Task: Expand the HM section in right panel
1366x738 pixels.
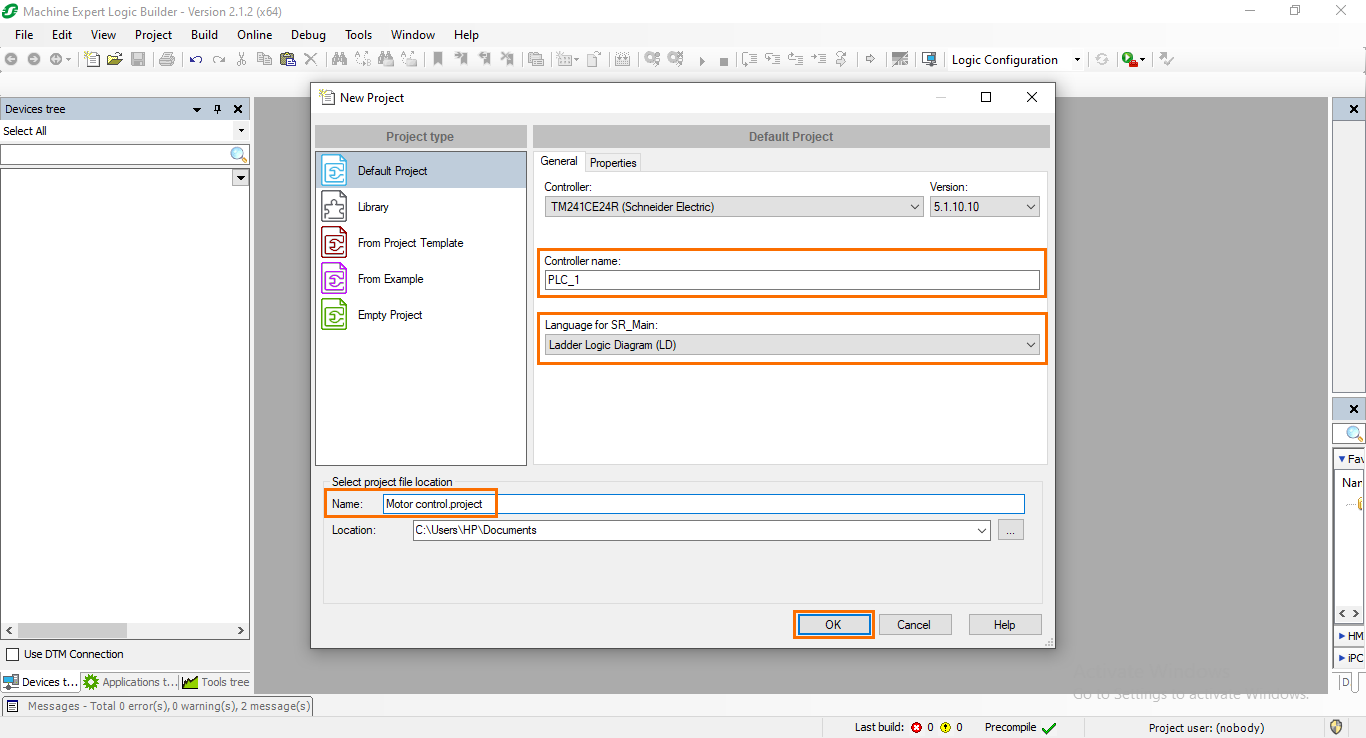Action: [1350, 636]
